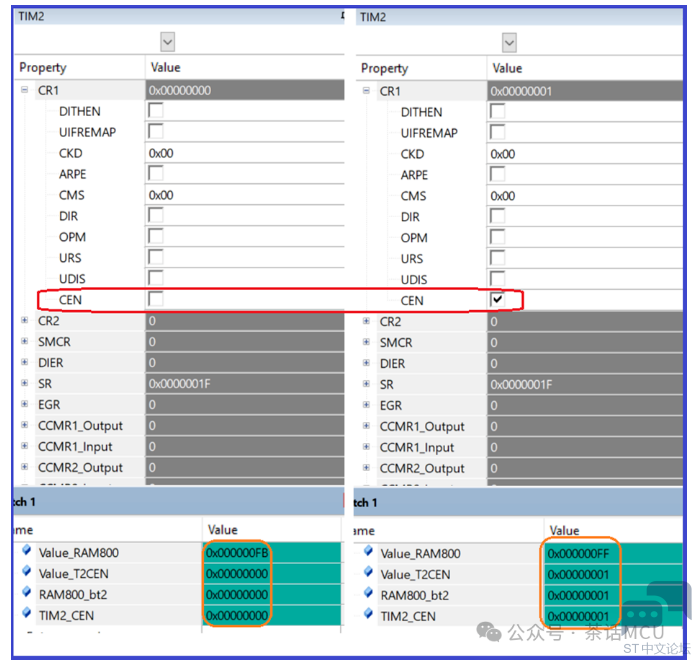Collapse the CR1 register in left panel
The height and width of the screenshot is (664, 700).
coord(24,90)
